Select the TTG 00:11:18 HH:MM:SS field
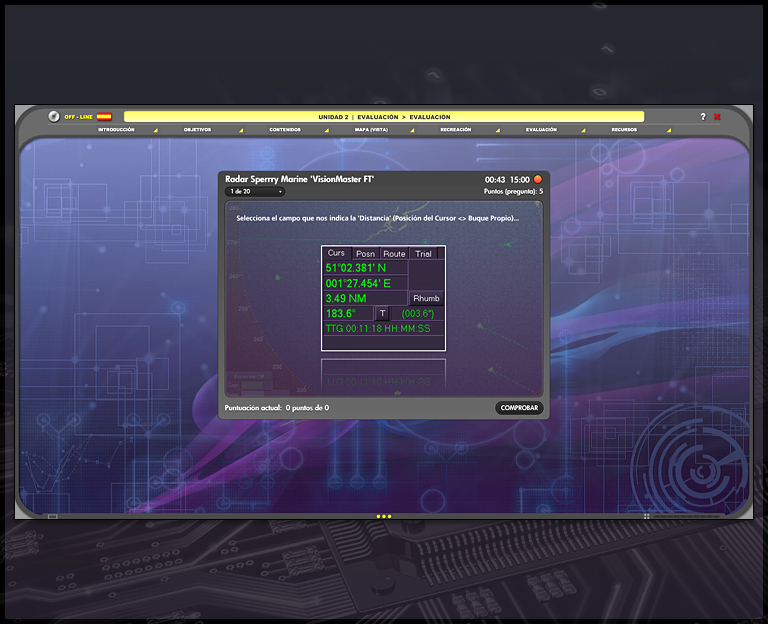Viewport: 768px width, 624px height. point(384,328)
